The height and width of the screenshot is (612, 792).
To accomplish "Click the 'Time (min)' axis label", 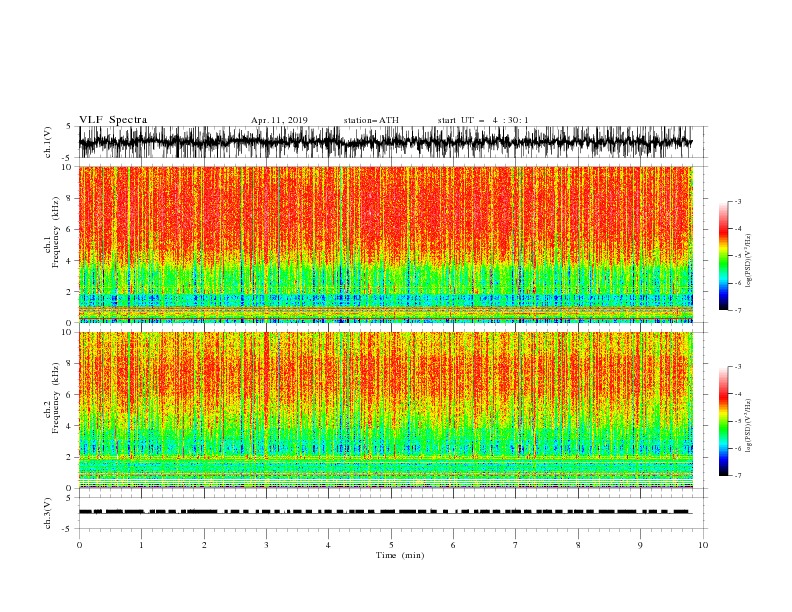I will 400,555.
